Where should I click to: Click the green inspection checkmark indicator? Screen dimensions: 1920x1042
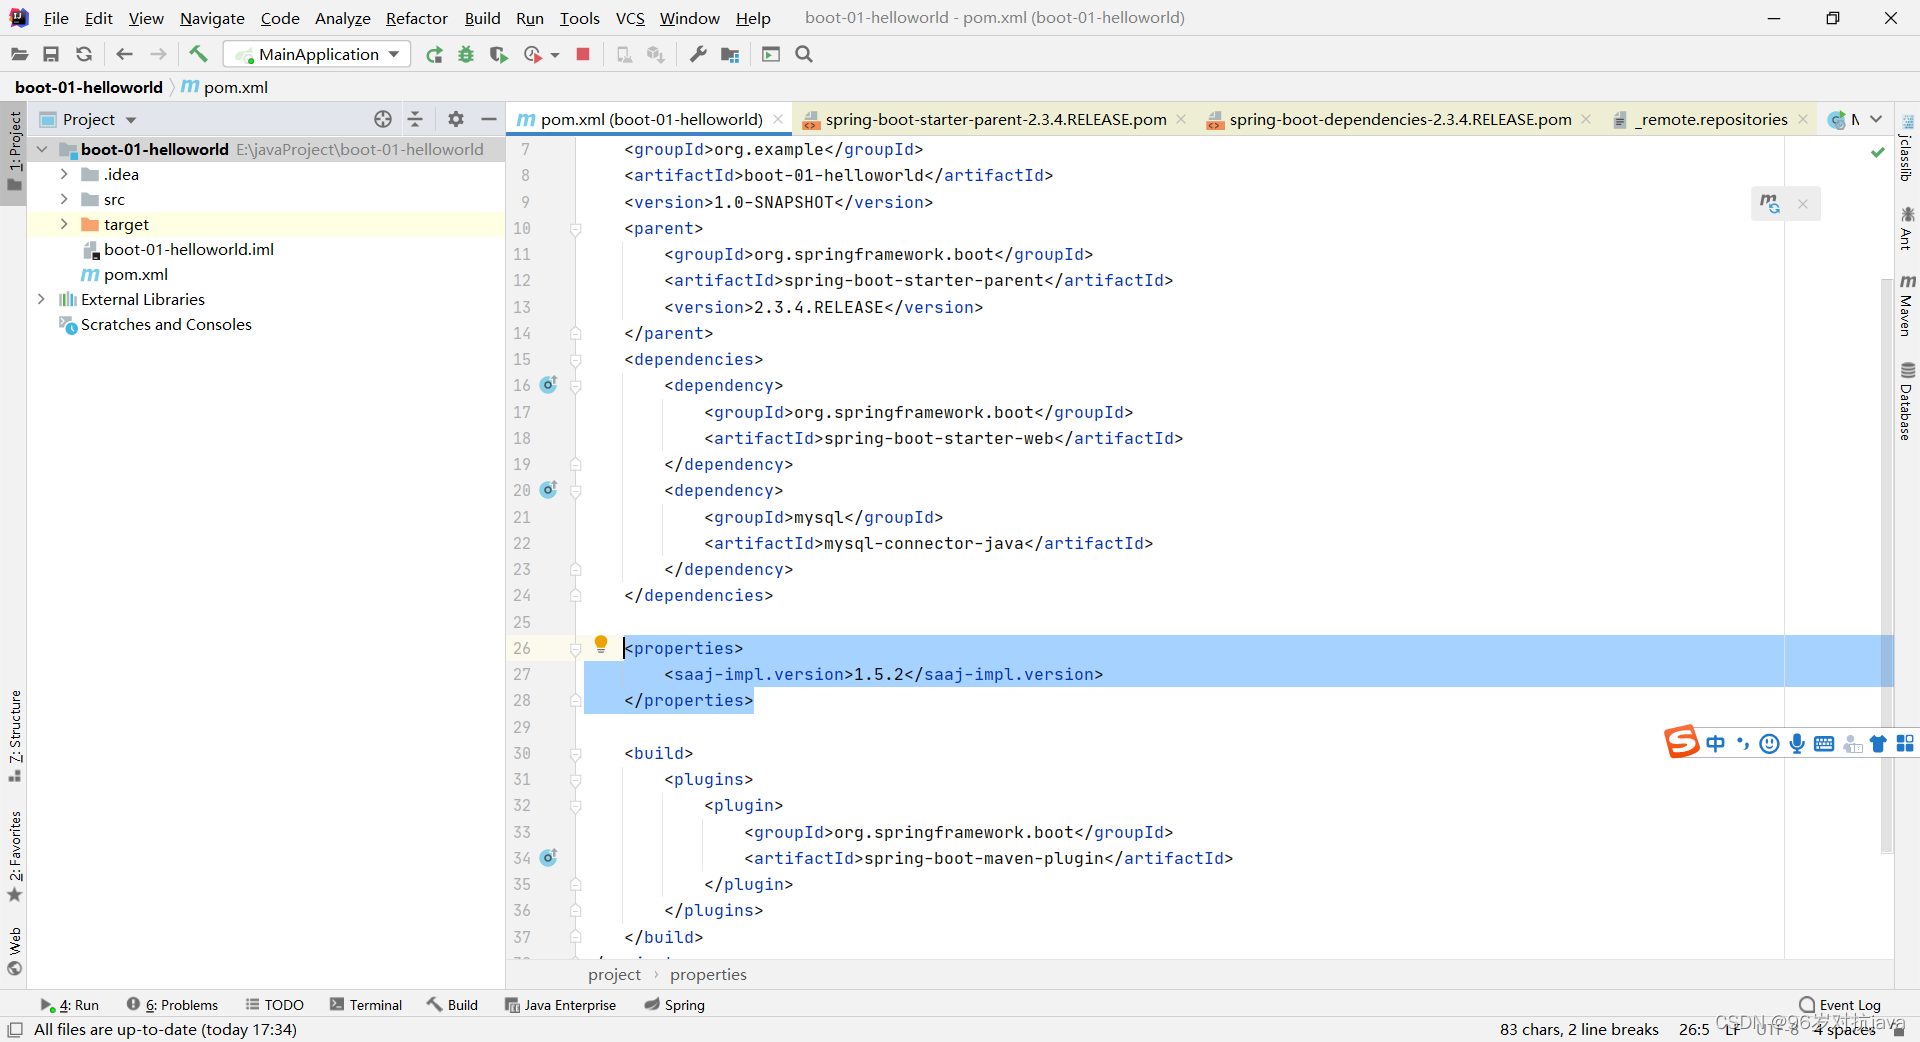click(1878, 152)
